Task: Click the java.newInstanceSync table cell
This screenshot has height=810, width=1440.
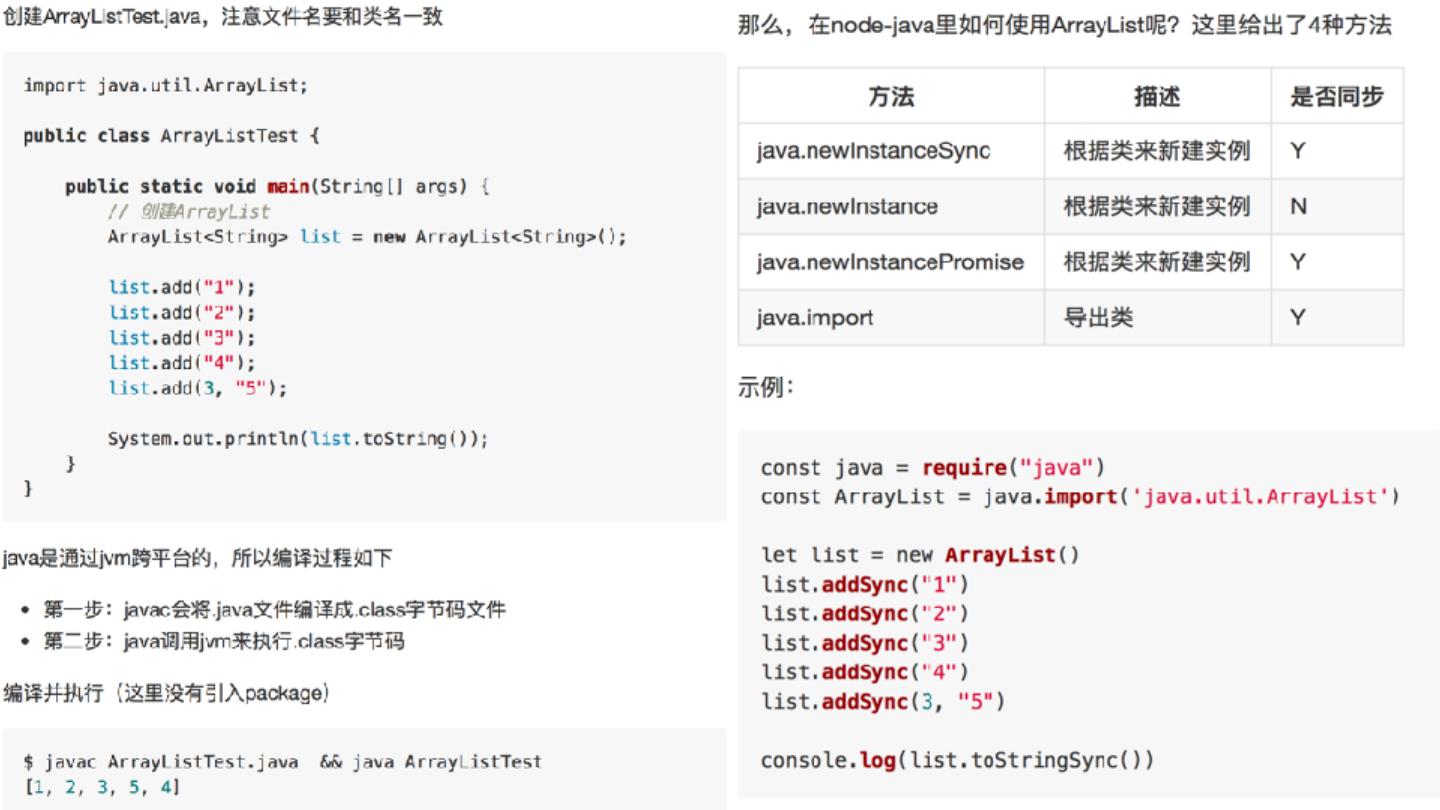Action: (873, 151)
